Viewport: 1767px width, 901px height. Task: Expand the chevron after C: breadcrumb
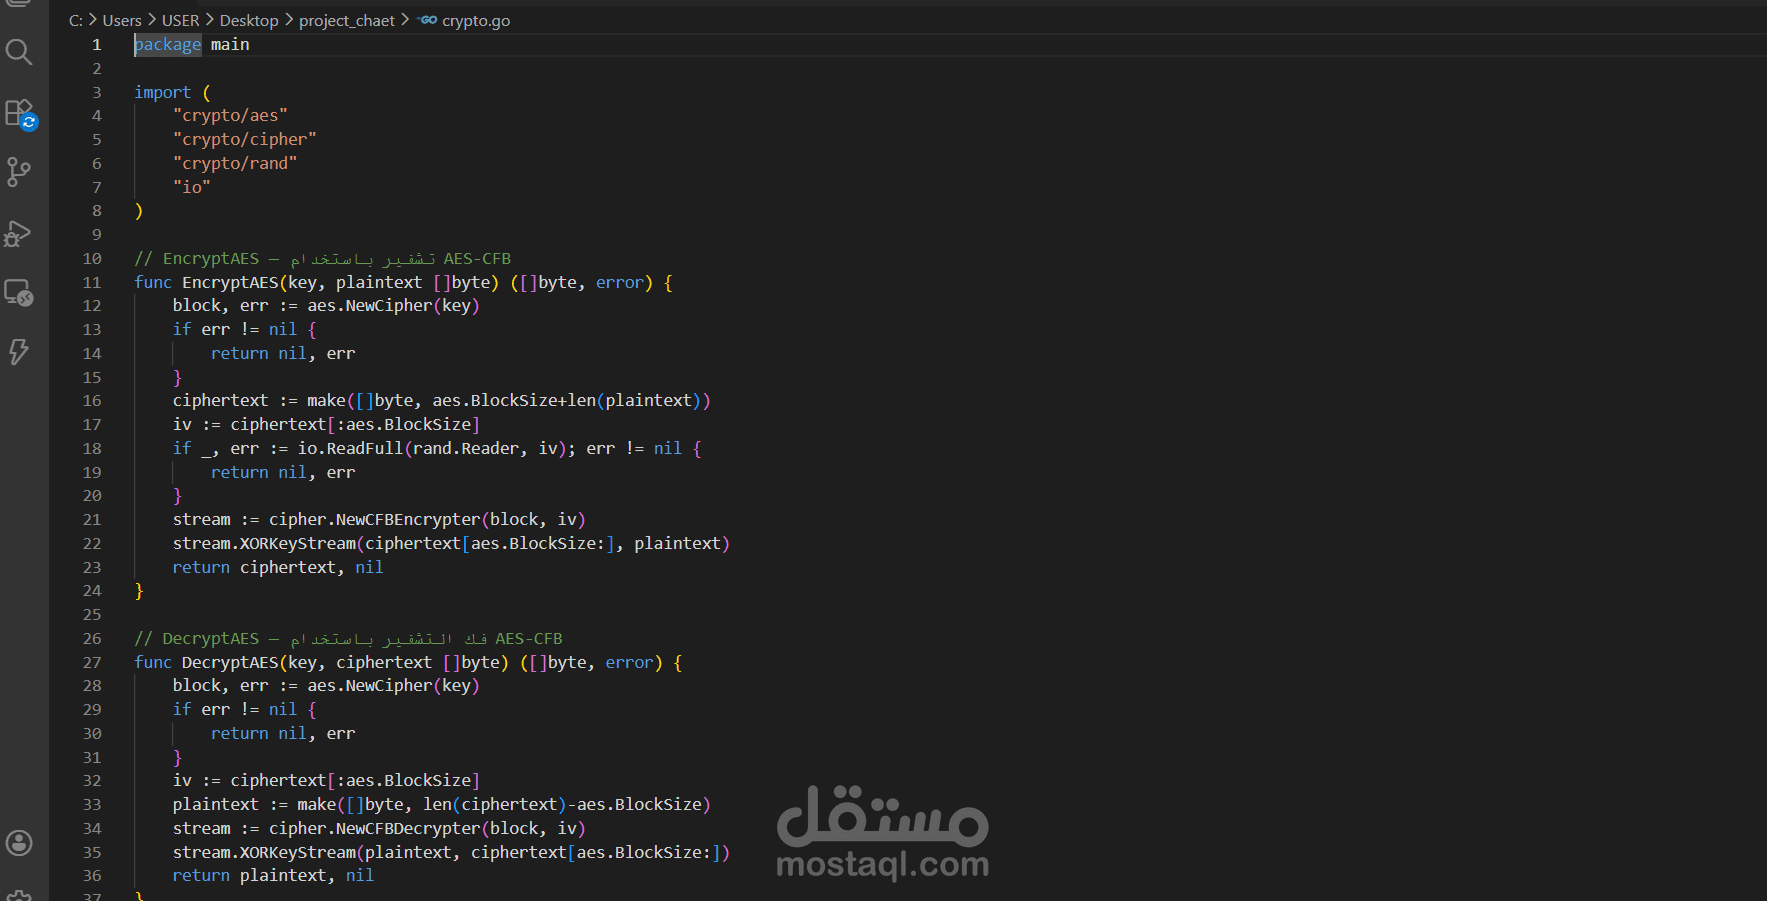(93, 20)
